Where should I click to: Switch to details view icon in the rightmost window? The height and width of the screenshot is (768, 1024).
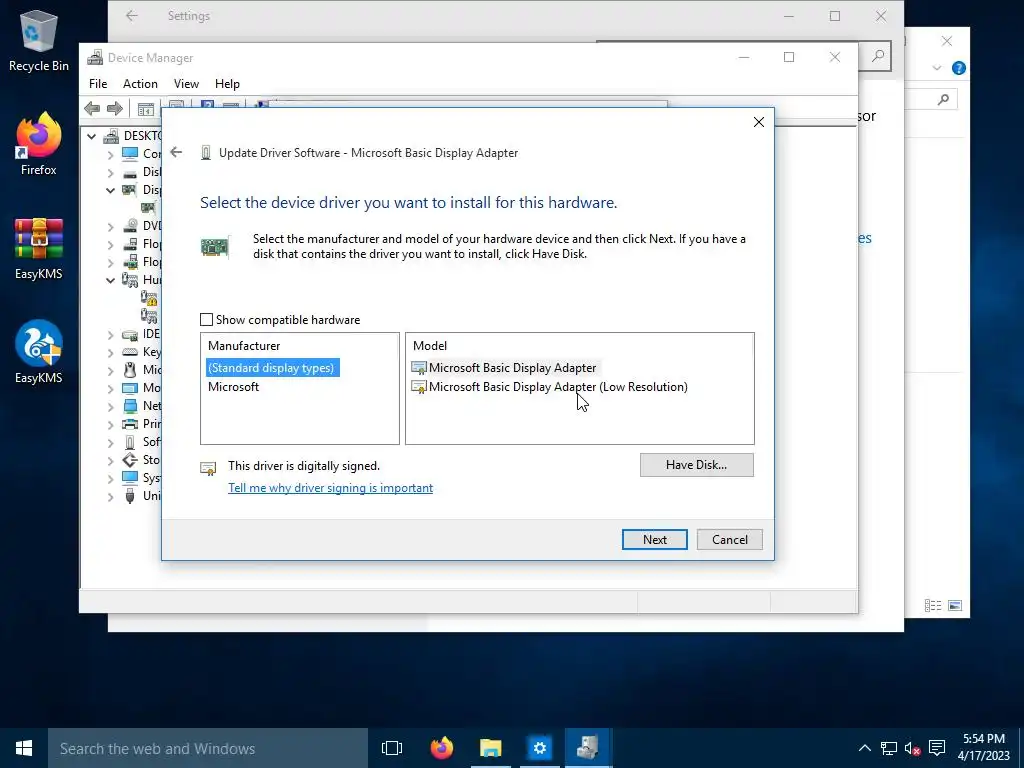[x=933, y=605]
